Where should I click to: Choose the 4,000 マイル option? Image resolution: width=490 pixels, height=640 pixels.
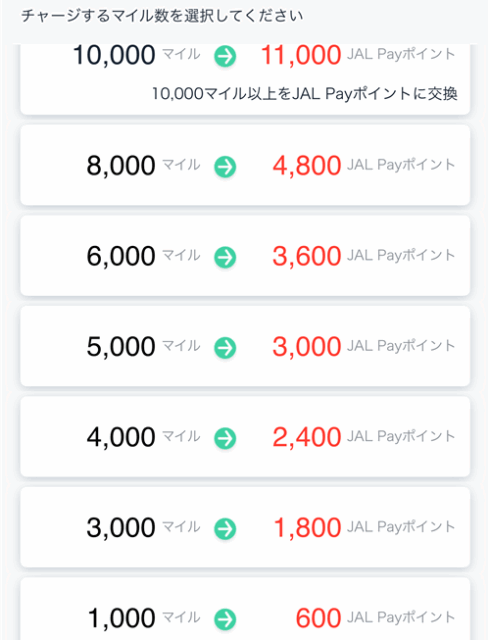point(245,436)
